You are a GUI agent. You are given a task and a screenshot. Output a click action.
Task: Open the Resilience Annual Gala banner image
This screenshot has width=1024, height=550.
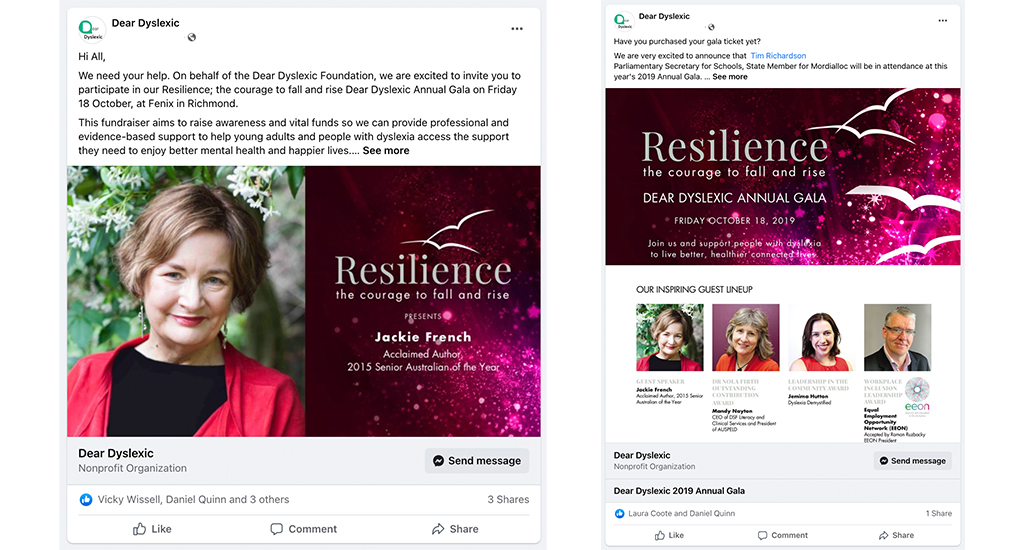point(782,176)
